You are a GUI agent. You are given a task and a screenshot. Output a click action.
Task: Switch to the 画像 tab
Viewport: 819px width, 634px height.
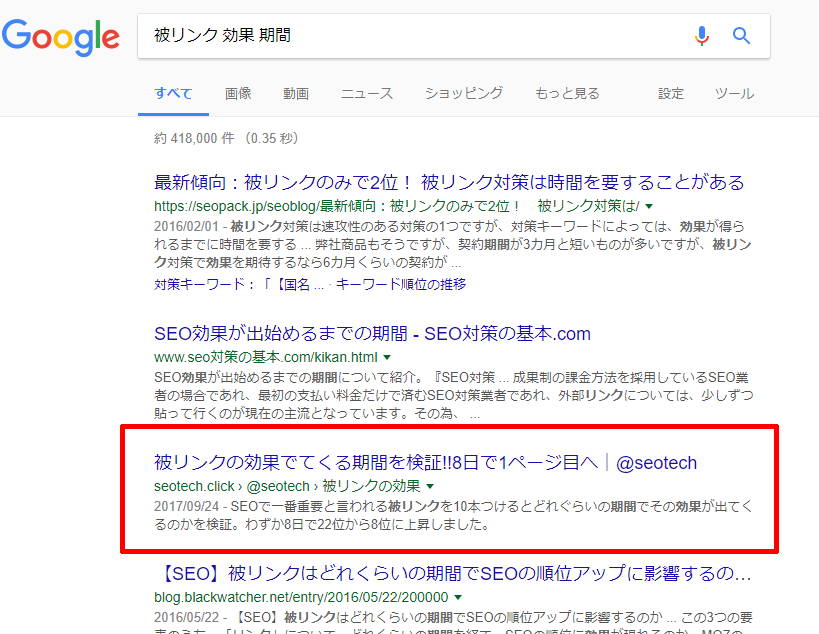click(238, 92)
